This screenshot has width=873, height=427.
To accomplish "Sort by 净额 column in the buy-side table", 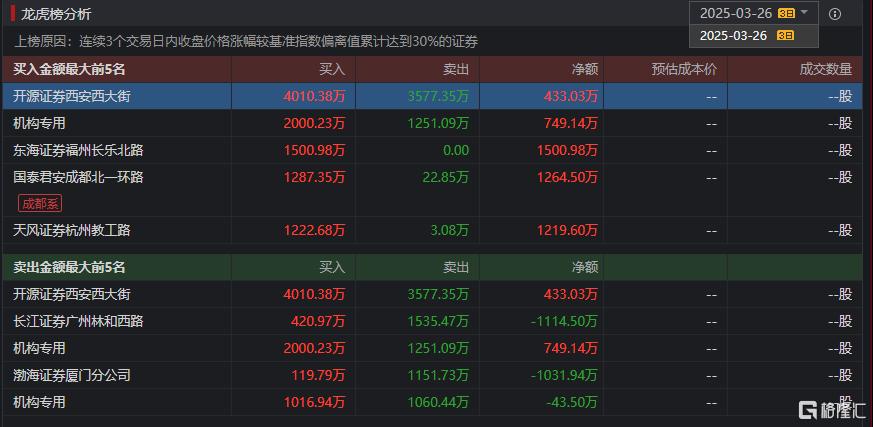I will coord(585,69).
